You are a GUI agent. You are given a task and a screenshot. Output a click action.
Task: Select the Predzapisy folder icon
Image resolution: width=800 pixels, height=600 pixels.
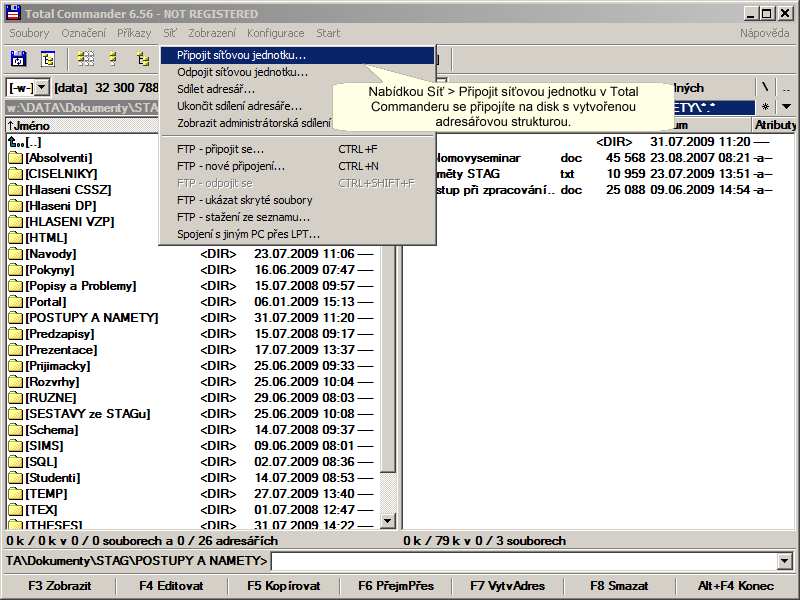(16, 334)
